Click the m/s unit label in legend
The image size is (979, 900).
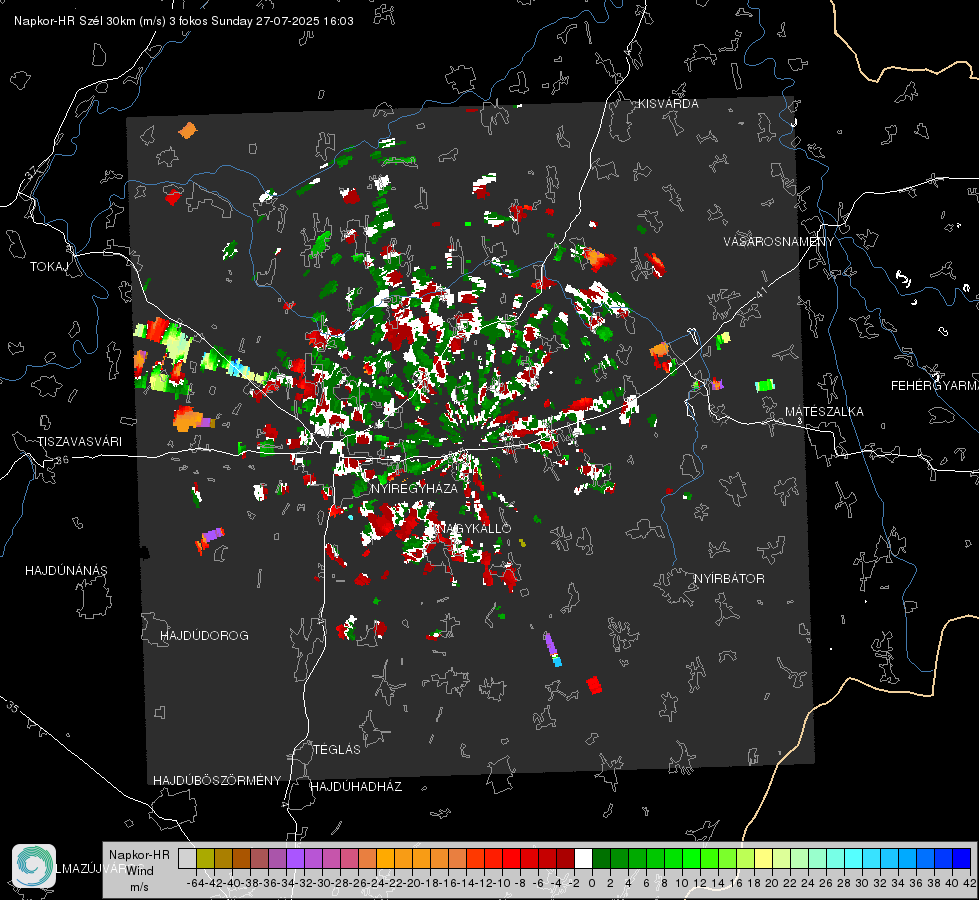coord(139,887)
